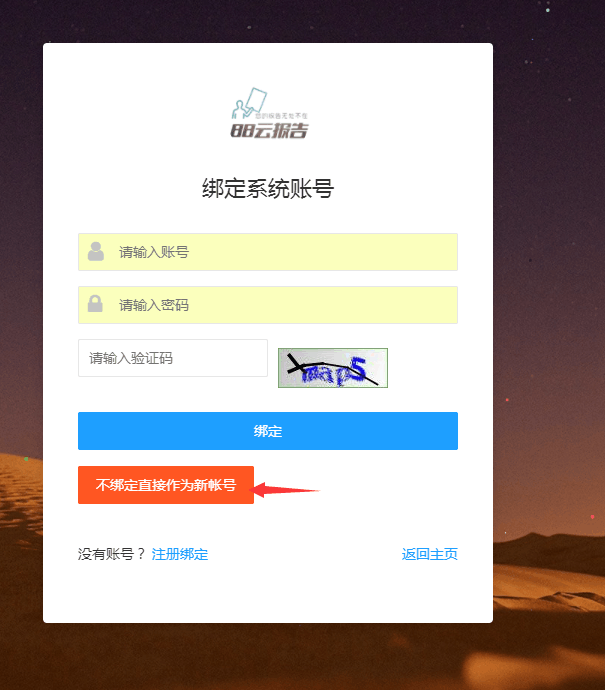Click the small tagline text above 88云报告
605x690 pixels.
click(282, 116)
